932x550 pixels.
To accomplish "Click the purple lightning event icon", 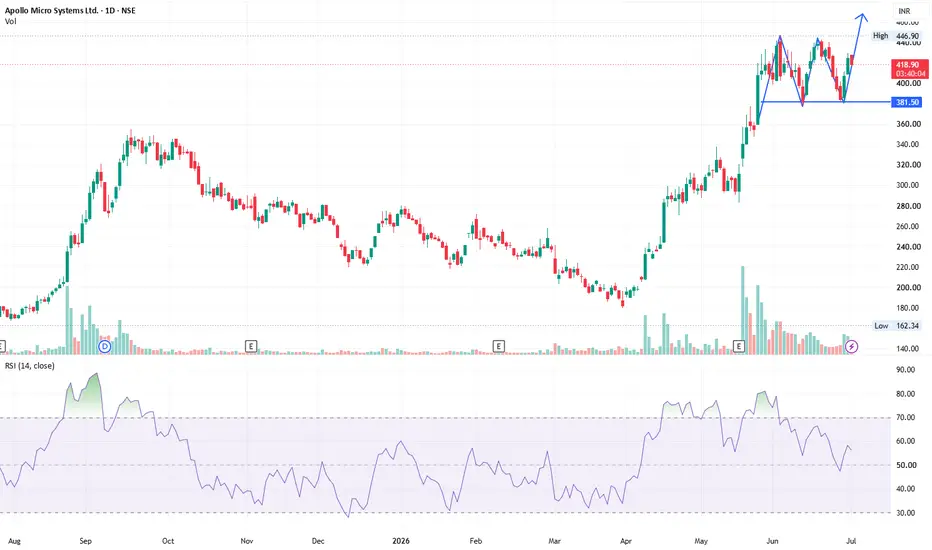I will [x=851, y=346].
